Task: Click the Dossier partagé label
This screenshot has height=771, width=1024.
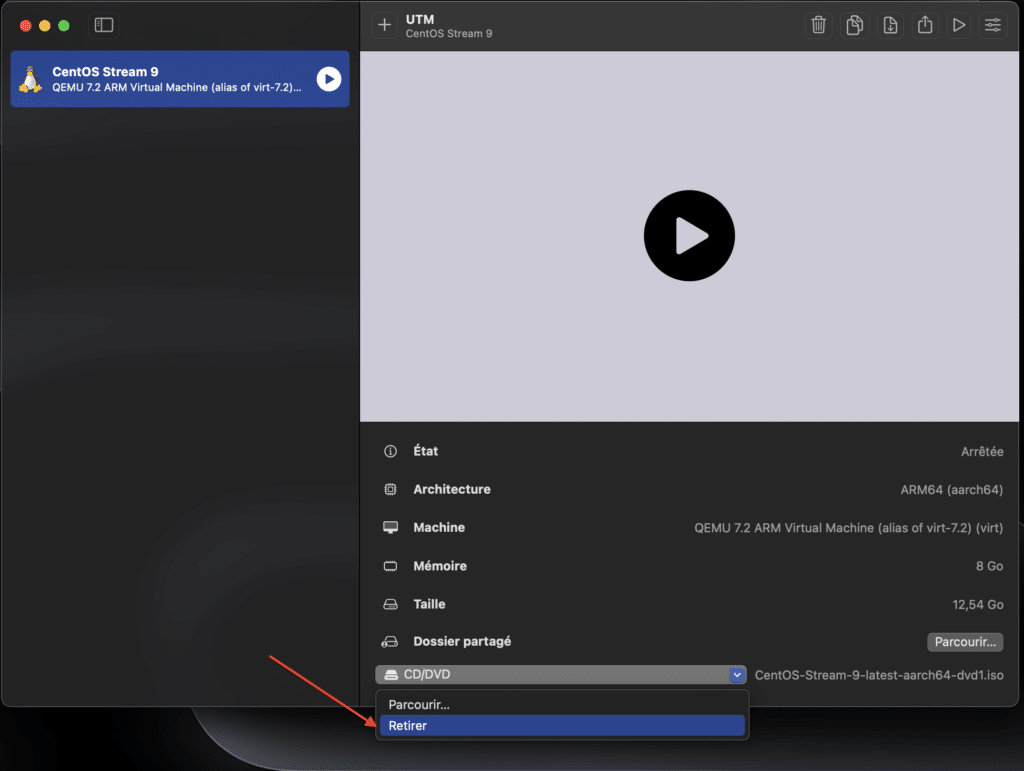Action: click(x=462, y=642)
